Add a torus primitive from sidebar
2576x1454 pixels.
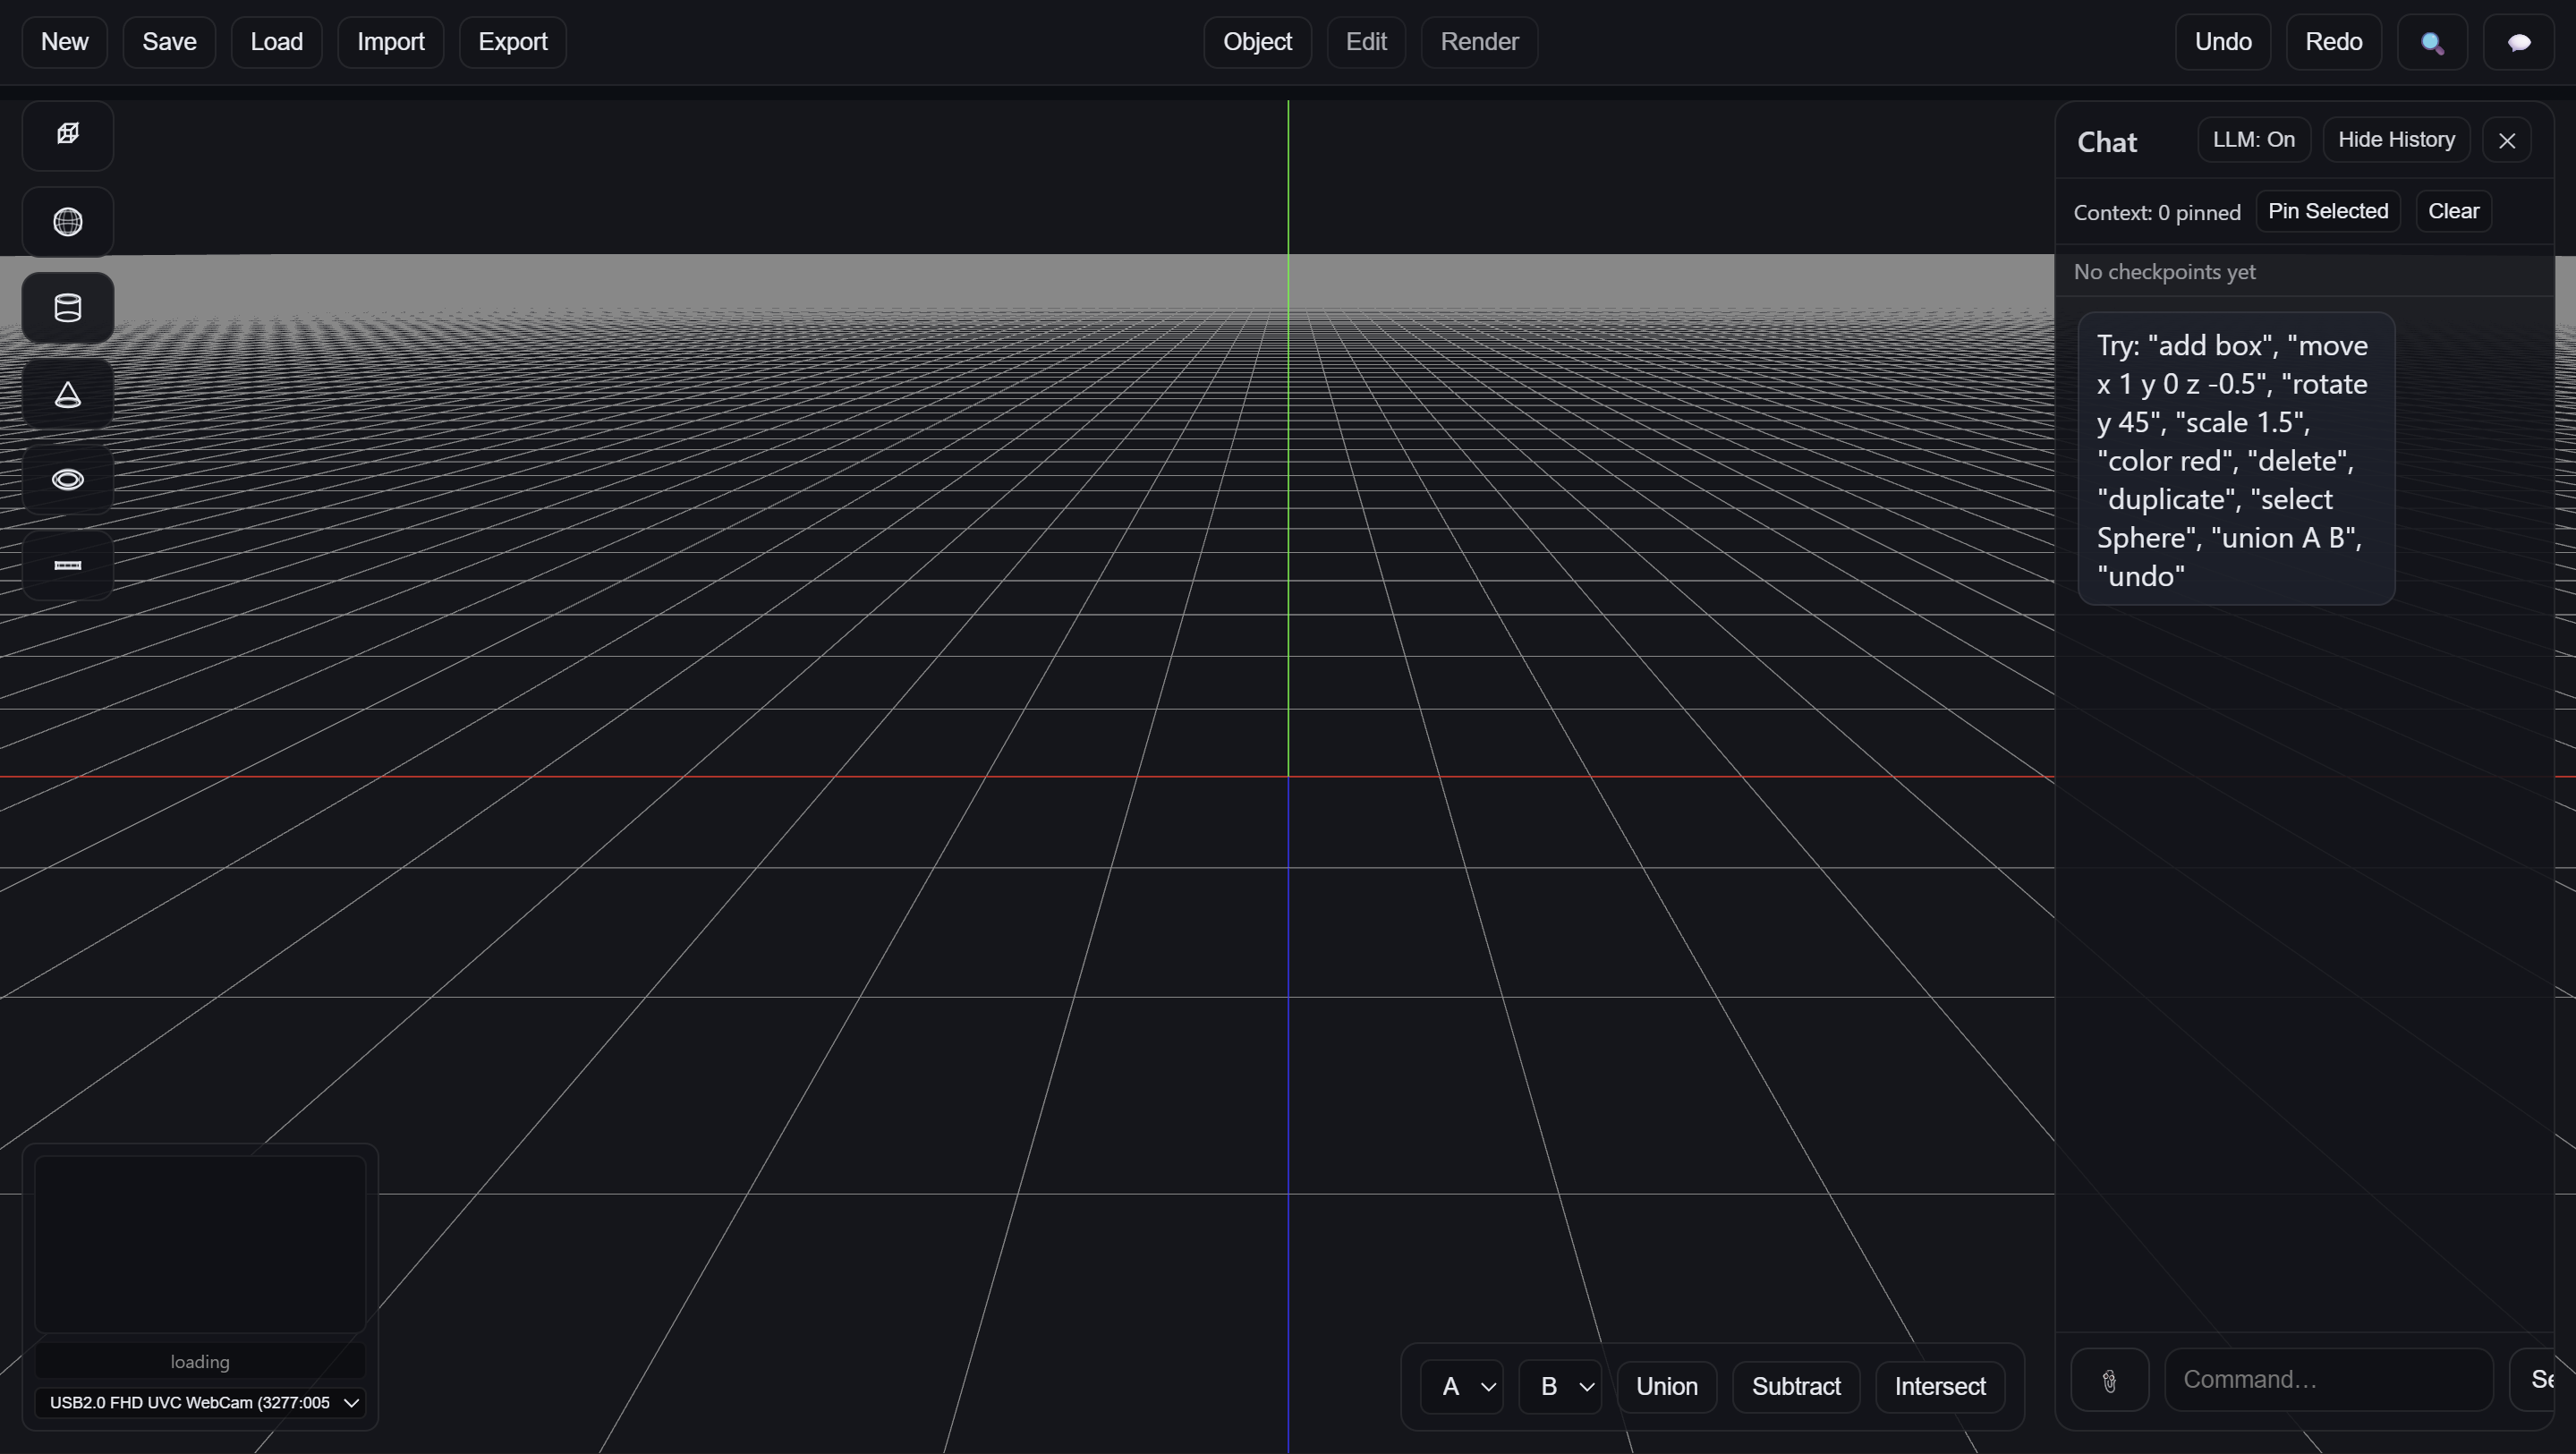pos(67,480)
